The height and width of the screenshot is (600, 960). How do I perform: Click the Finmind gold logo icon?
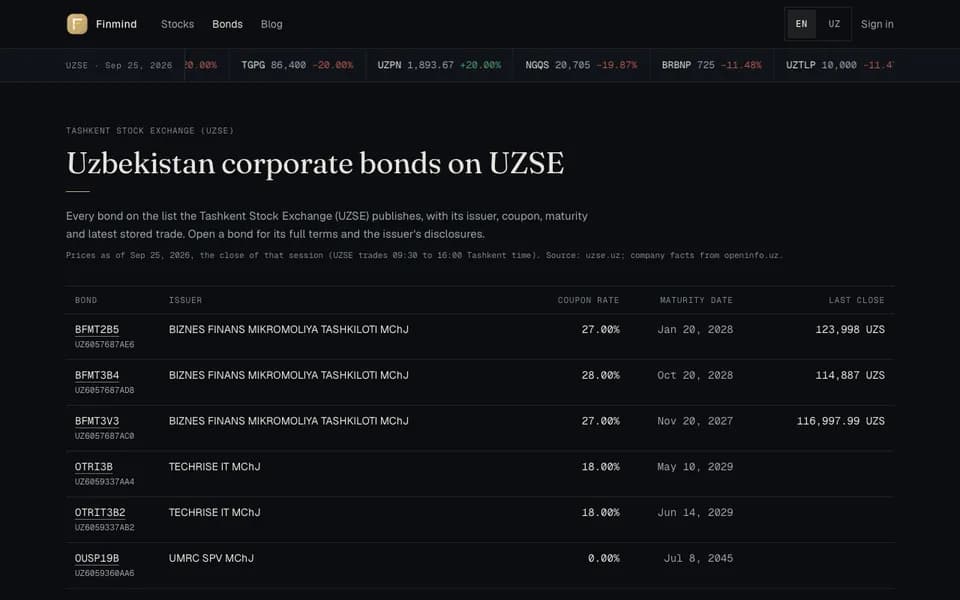(77, 24)
